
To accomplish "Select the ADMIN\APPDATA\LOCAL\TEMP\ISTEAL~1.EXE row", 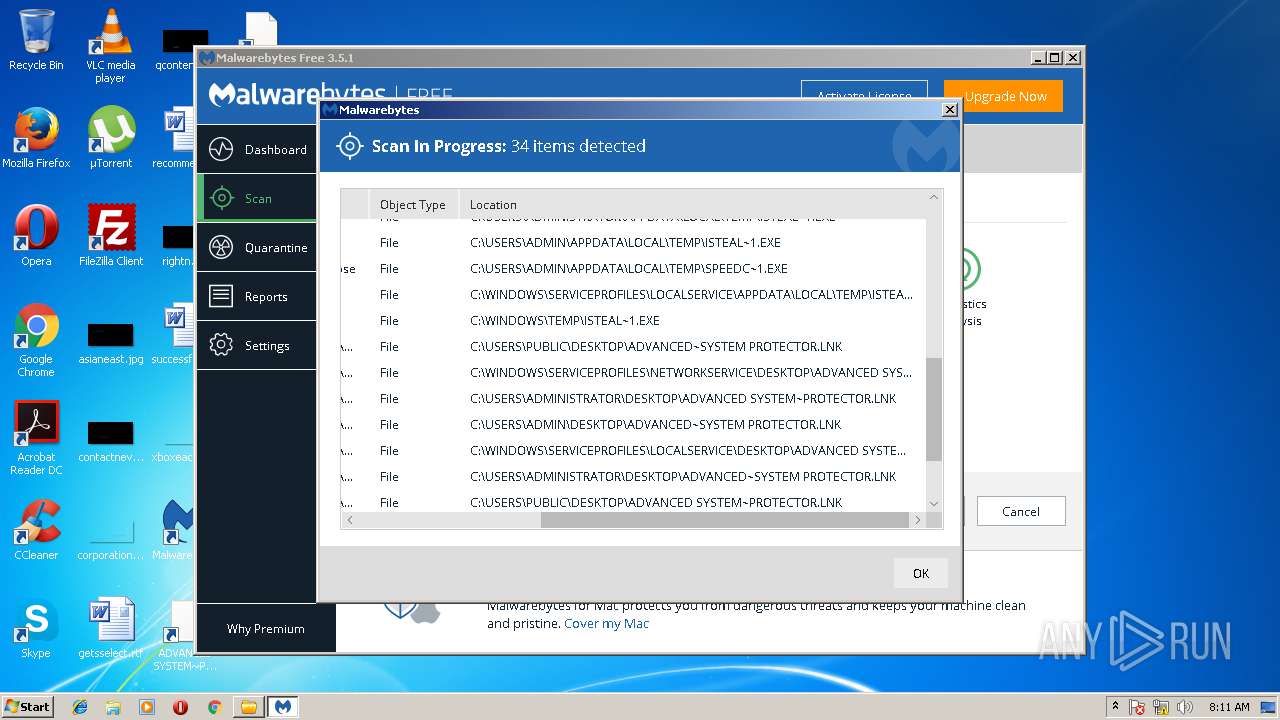I will click(633, 243).
